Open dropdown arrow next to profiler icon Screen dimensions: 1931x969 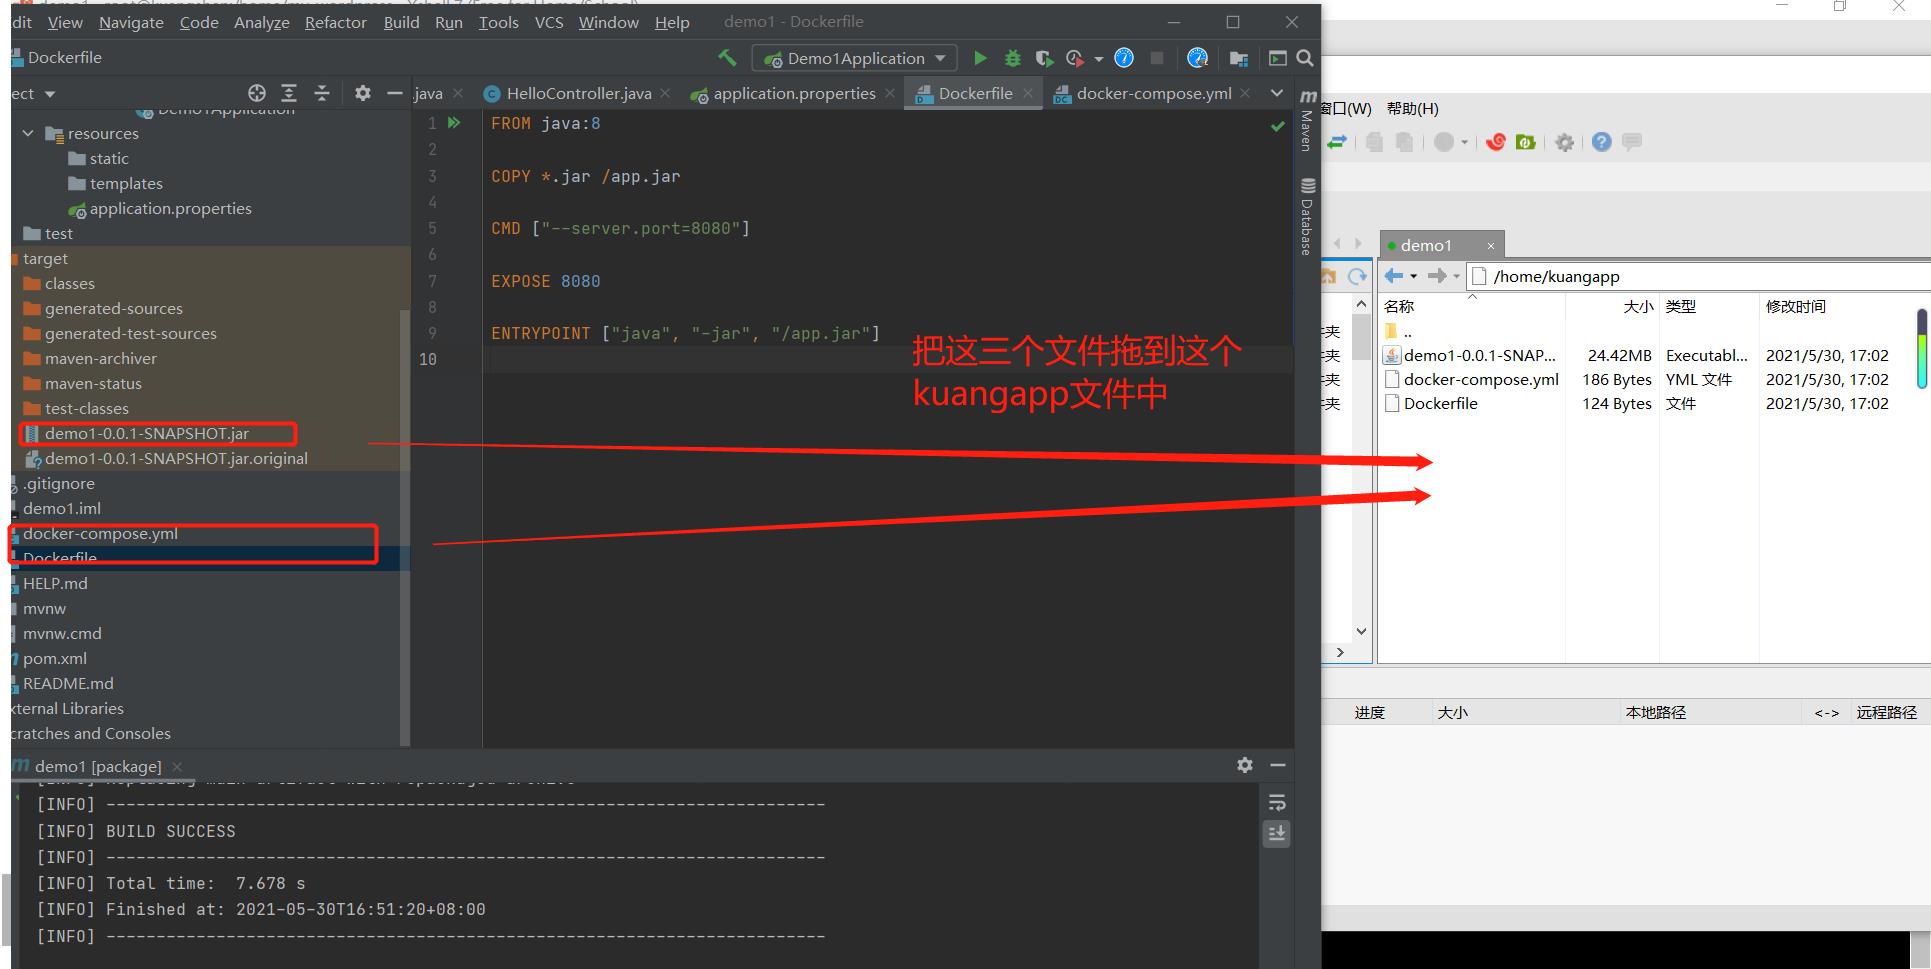(x=1098, y=59)
